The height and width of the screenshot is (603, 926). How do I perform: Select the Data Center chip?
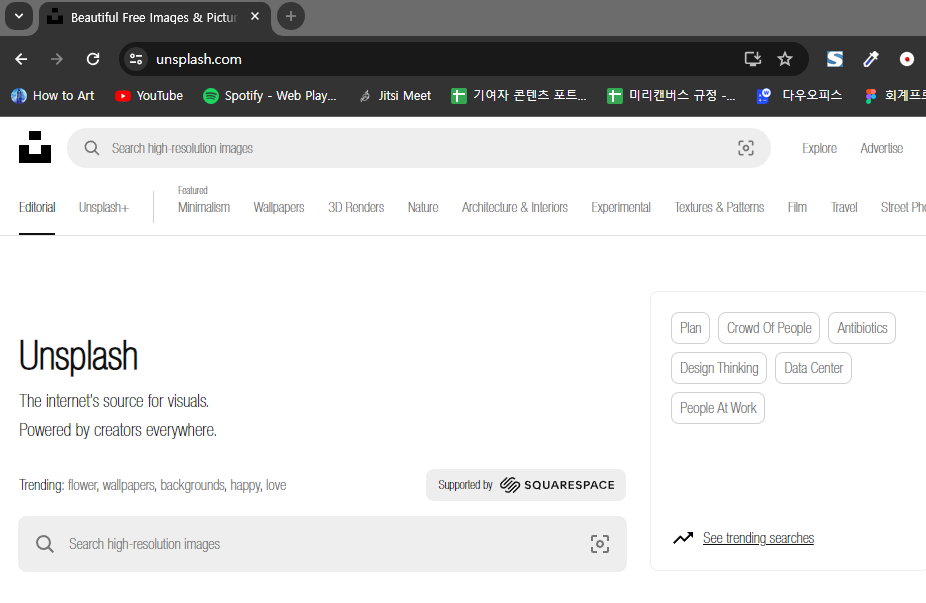coord(813,368)
